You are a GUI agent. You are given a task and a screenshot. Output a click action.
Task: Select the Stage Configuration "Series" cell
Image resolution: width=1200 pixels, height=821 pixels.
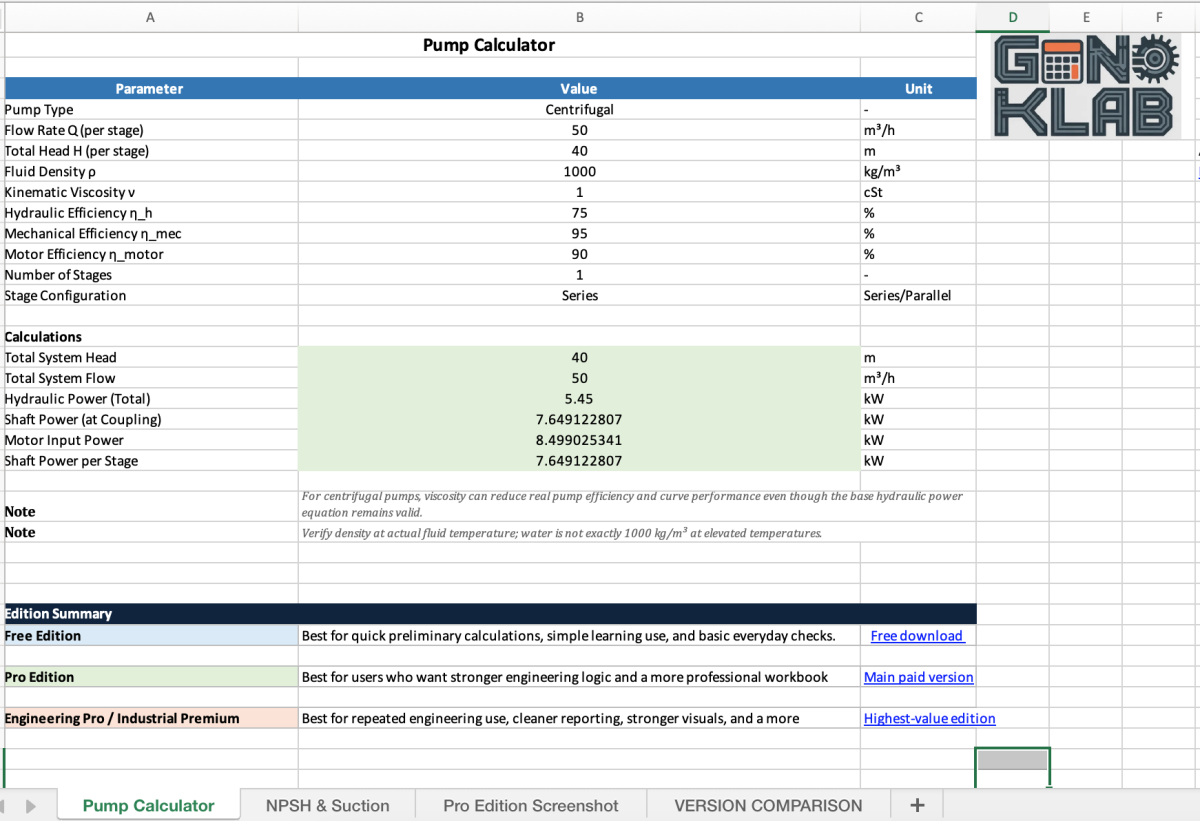point(579,295)
